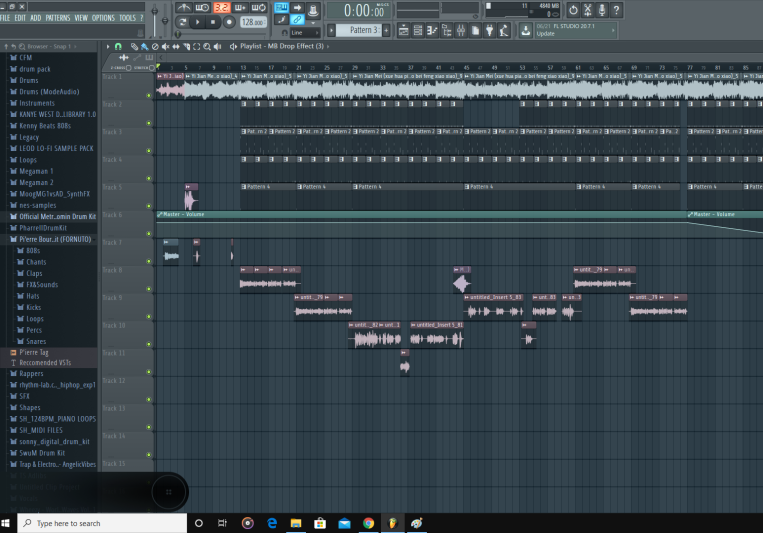Toggle playlist magnet snap icon
The height and width of the screenshot is (533, 763).
pos(118,46)
